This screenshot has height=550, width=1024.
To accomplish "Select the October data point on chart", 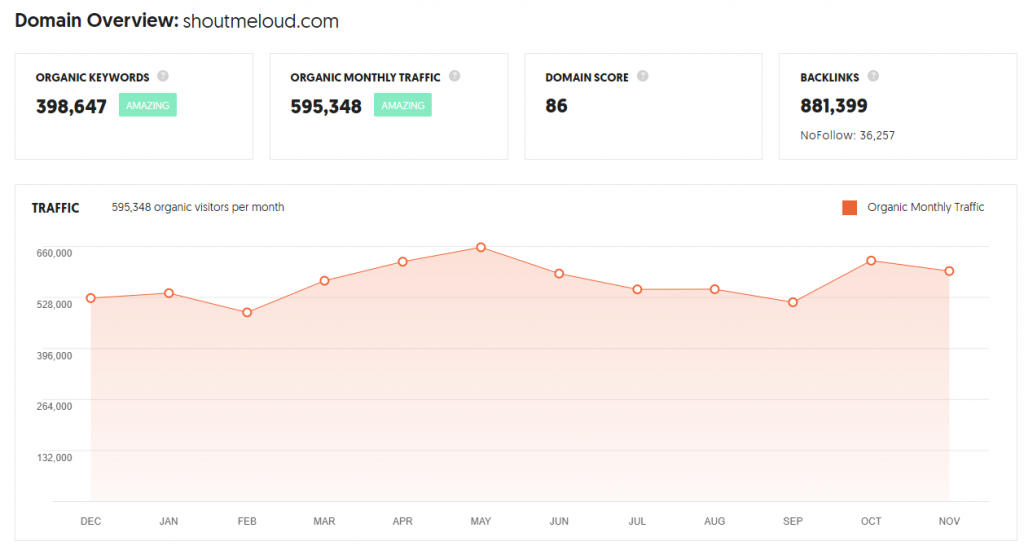I will point(872,261).
